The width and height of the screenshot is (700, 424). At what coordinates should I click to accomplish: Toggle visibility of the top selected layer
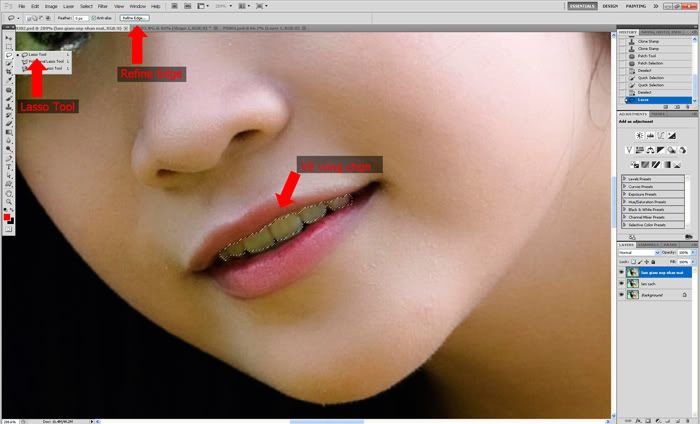click(x=621, y=270)
